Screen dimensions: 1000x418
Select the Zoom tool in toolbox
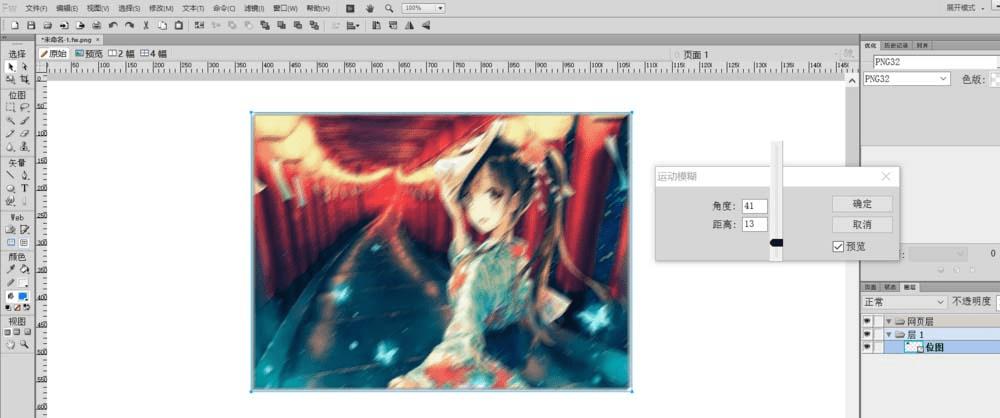pos(24,344)
